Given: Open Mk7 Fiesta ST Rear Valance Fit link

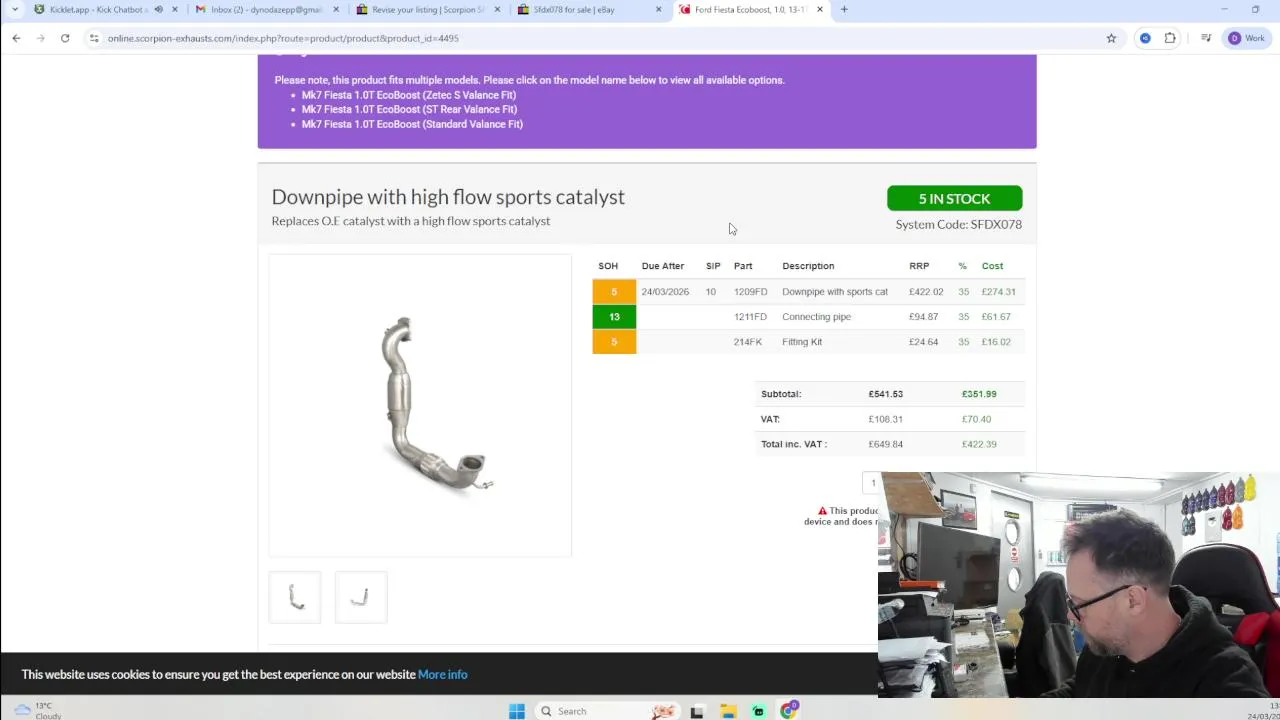Looking at the screenshot, I should pos(409,109).
